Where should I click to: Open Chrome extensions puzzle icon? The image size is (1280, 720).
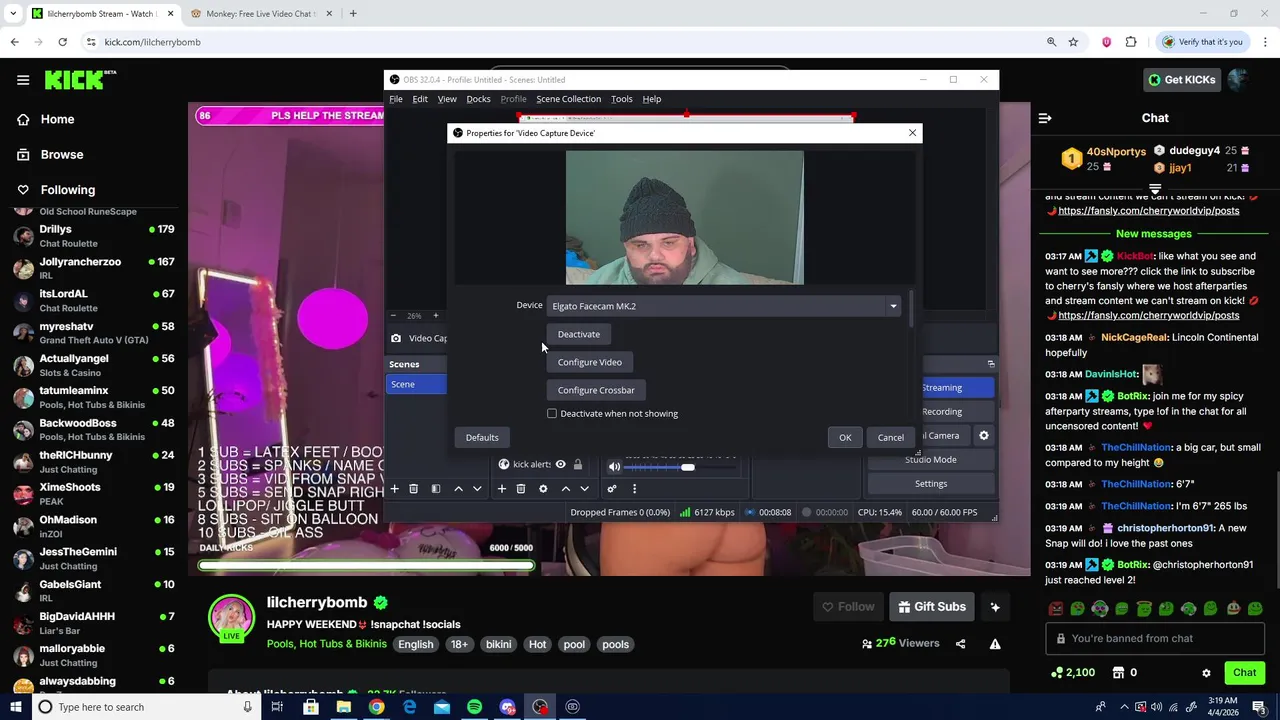click(1131, 42)
